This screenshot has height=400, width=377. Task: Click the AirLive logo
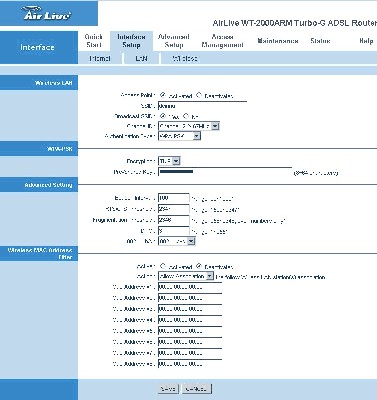[x=47, y=14]
